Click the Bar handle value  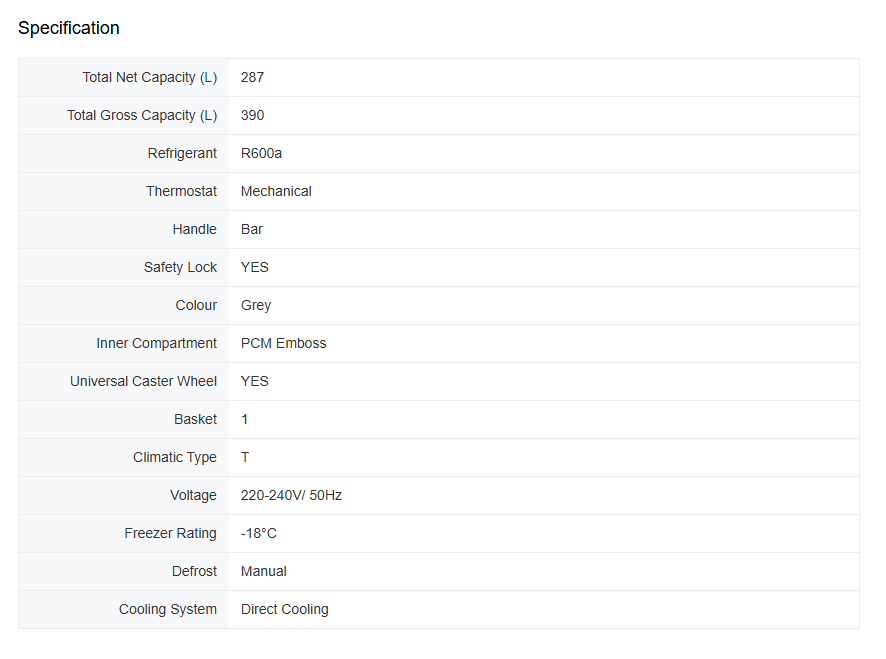[251, 229]
